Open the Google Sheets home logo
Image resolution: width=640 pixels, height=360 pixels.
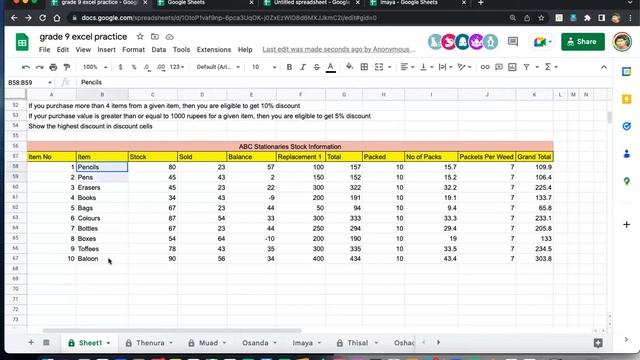click(22, 42)
